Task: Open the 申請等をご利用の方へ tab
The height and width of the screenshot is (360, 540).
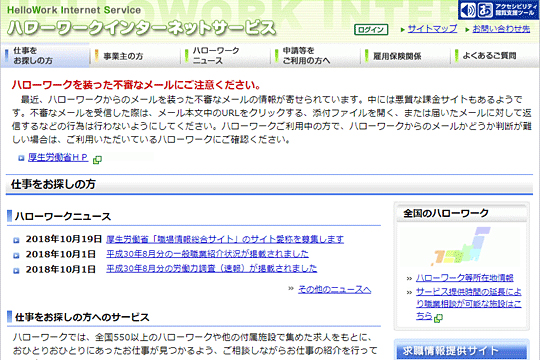Action: (x=315, y=55)
